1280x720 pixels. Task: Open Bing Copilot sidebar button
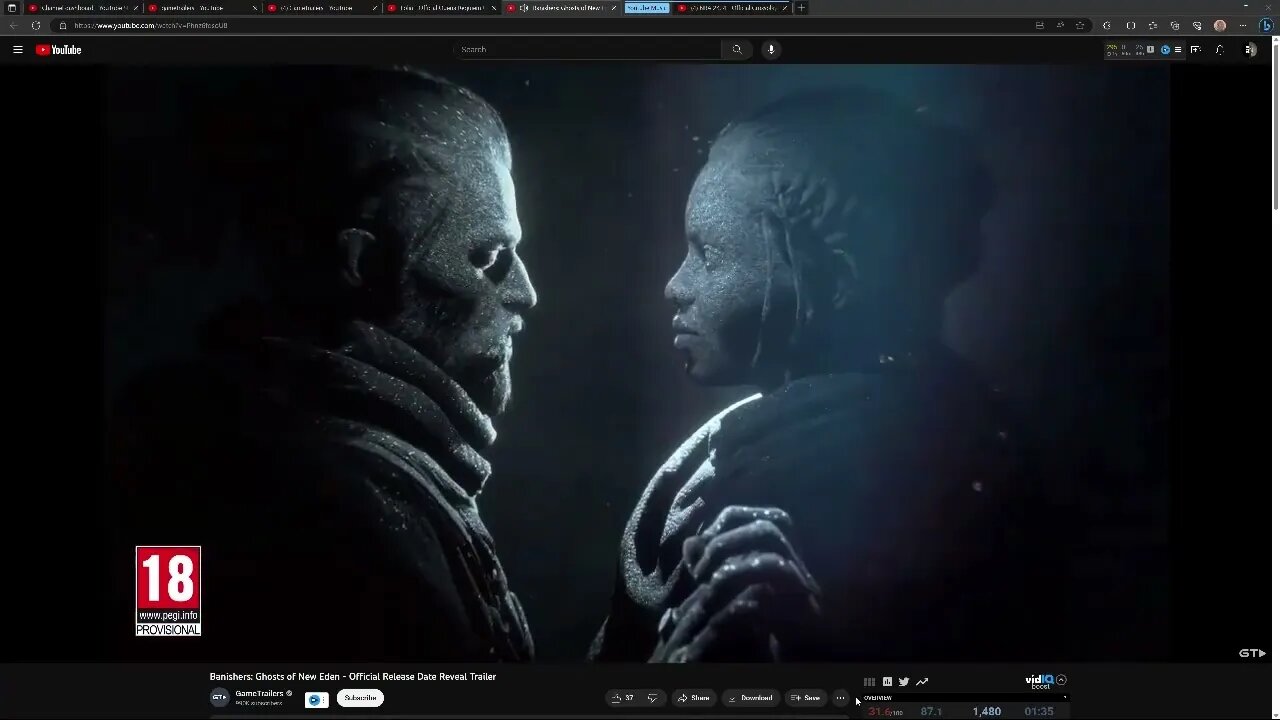1265,25
